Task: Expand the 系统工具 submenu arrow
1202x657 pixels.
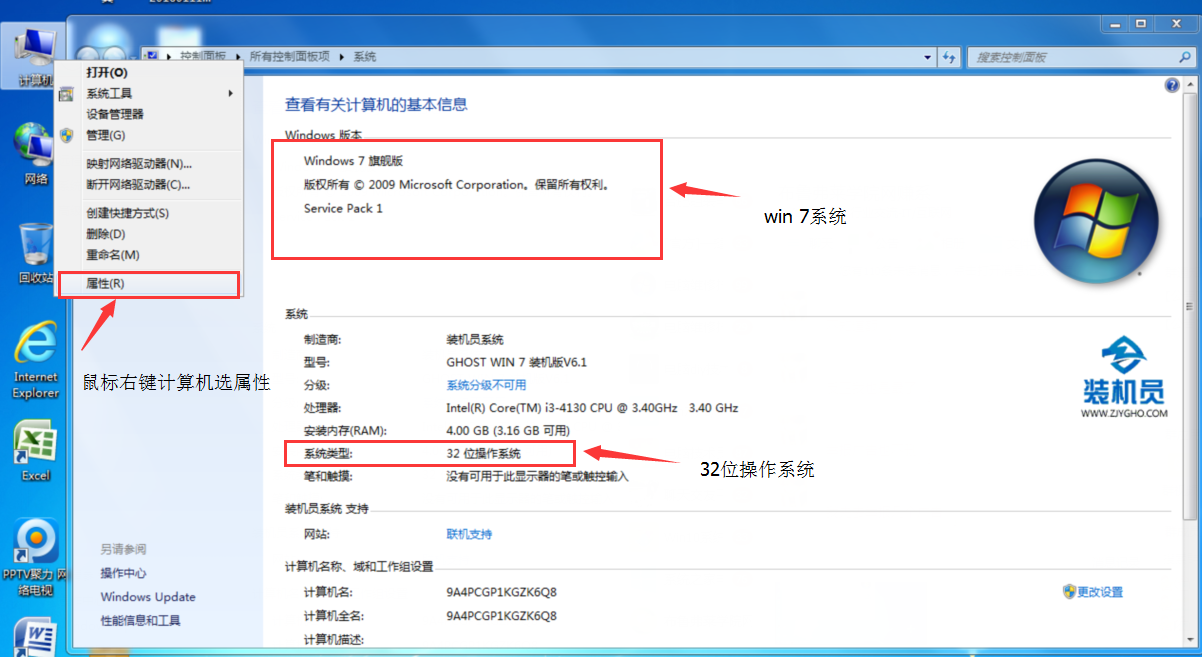Action: point(230,93)
